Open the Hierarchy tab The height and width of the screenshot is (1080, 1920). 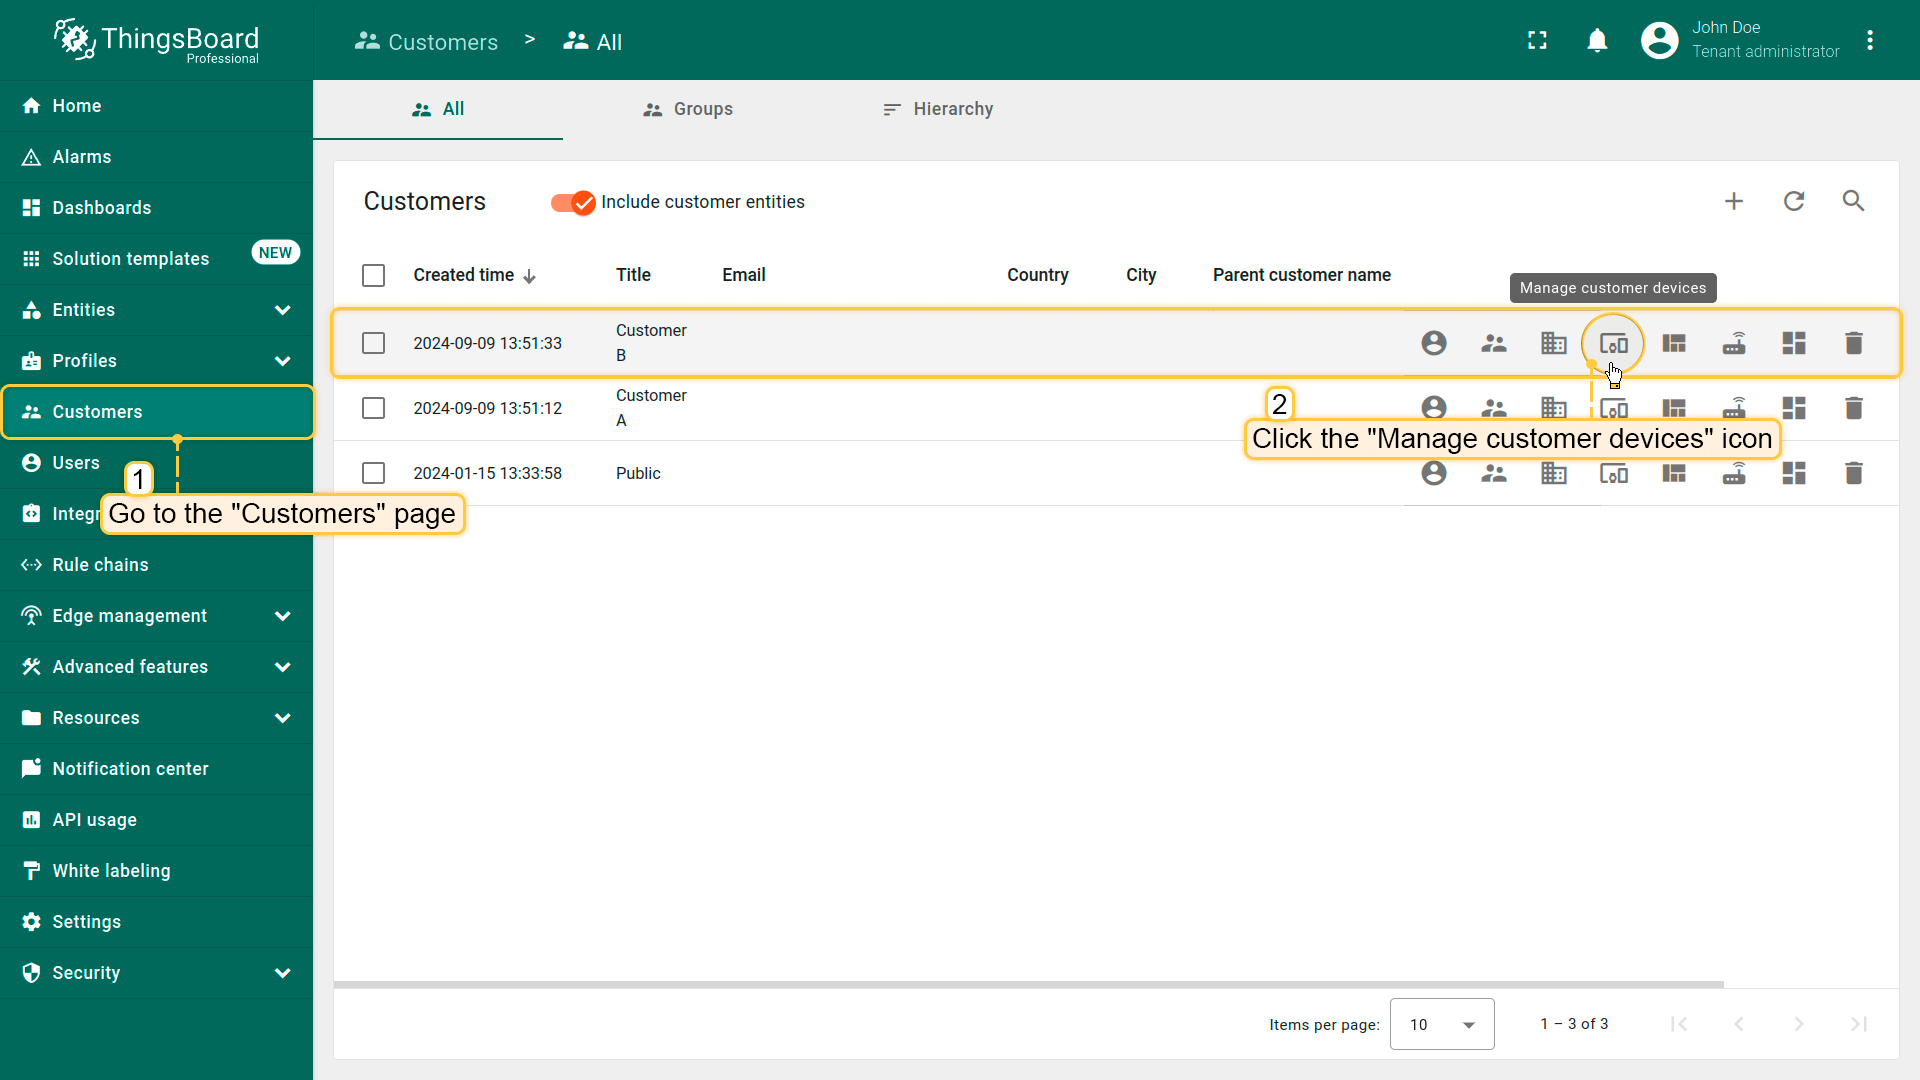(x=938, y=109)
